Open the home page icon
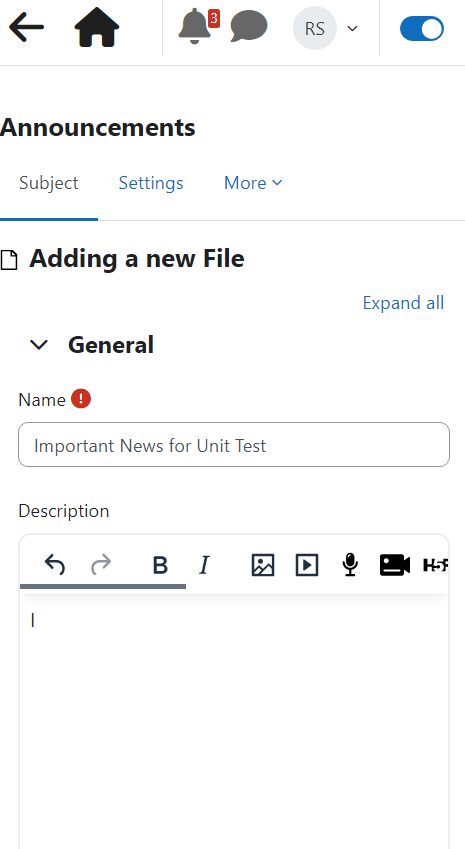 coord(97,27)
